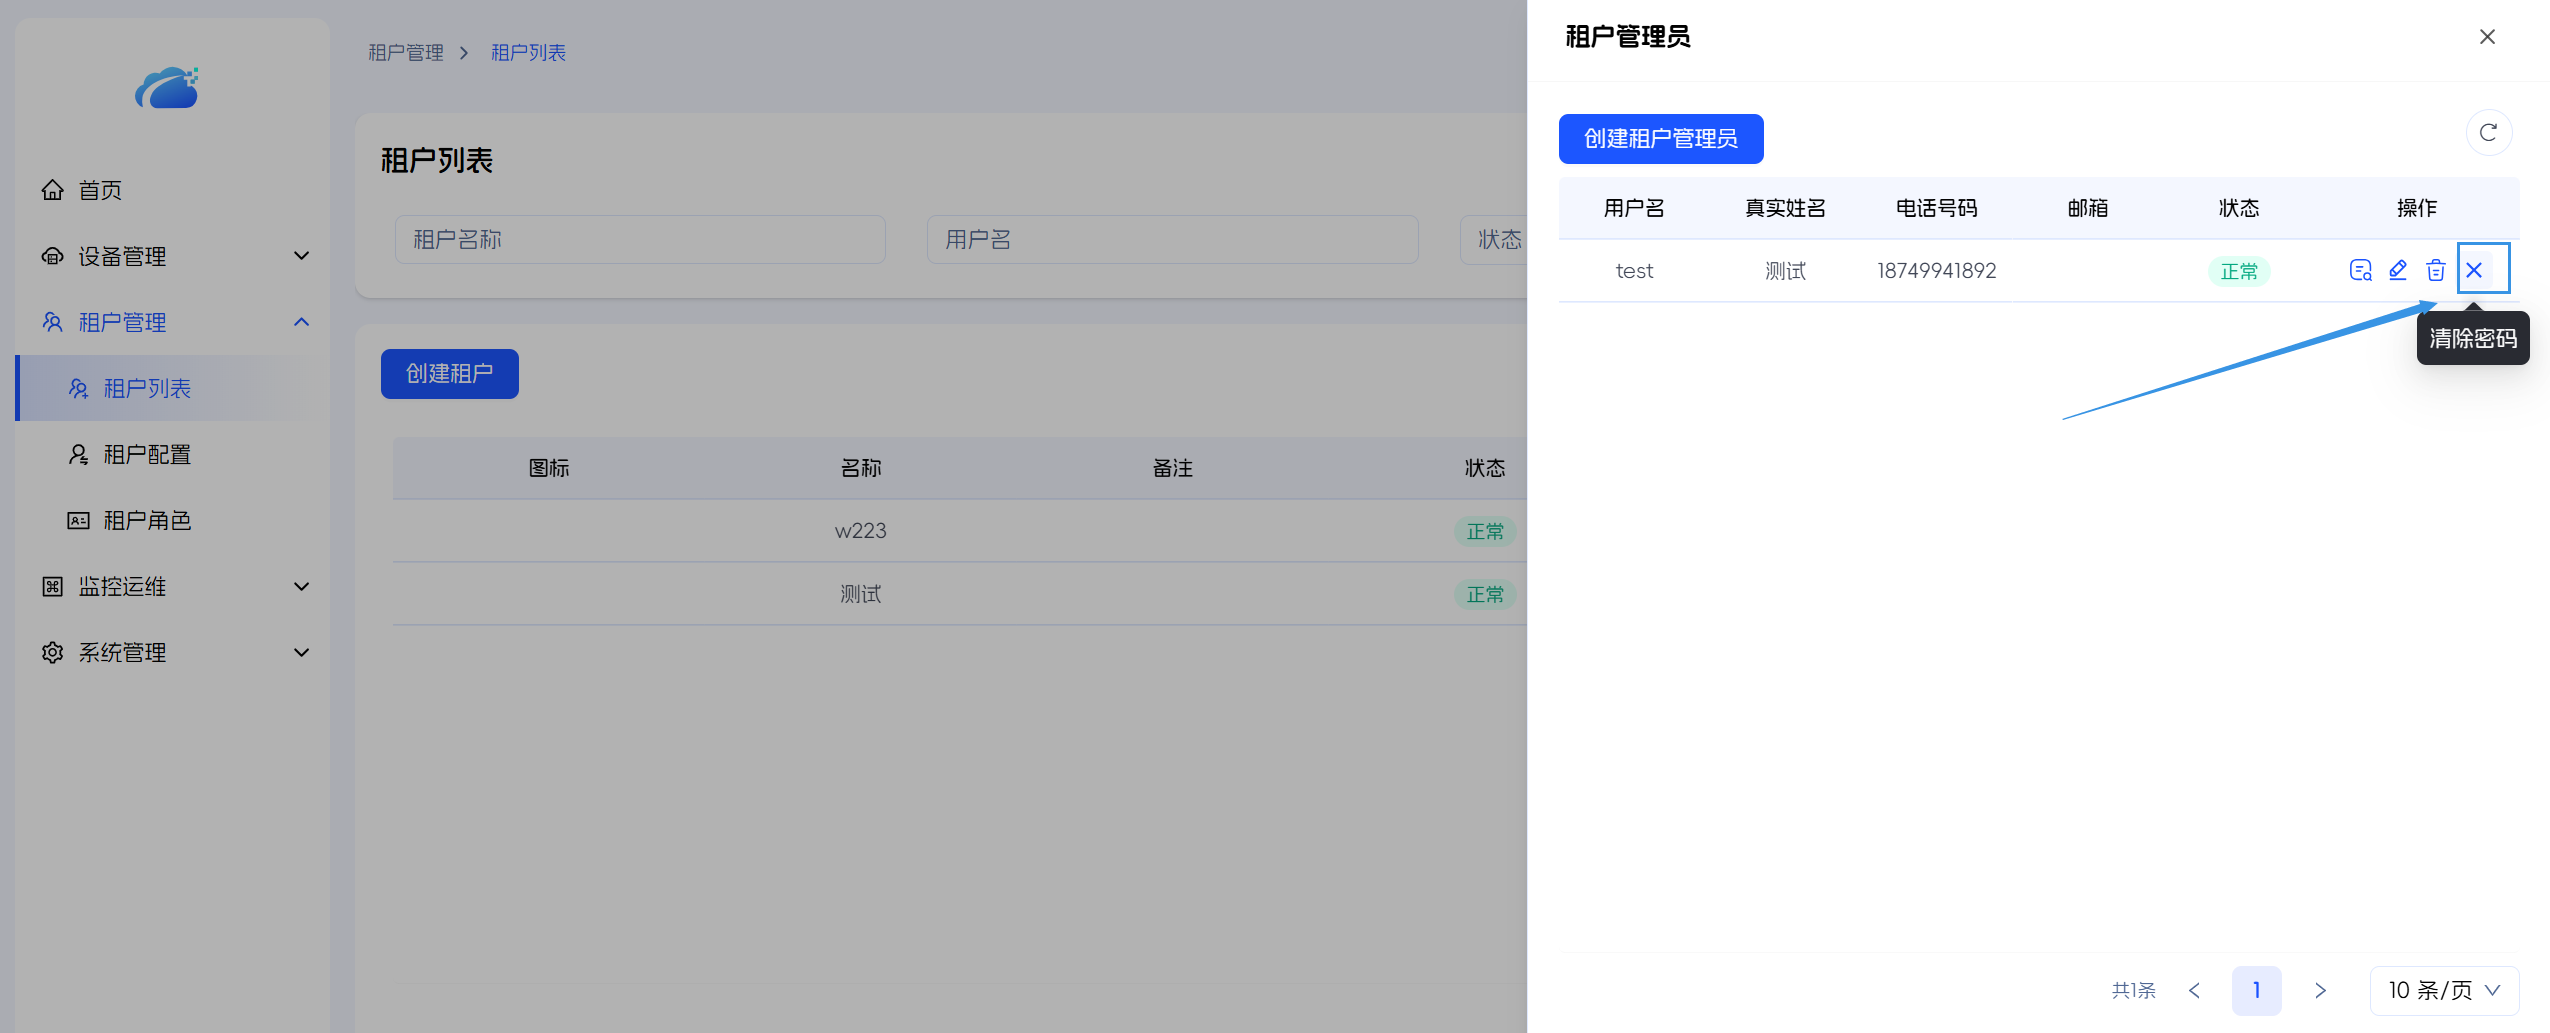
Task: Open the 10 条/页 page size dropdown
Action: click(2444, 991)
